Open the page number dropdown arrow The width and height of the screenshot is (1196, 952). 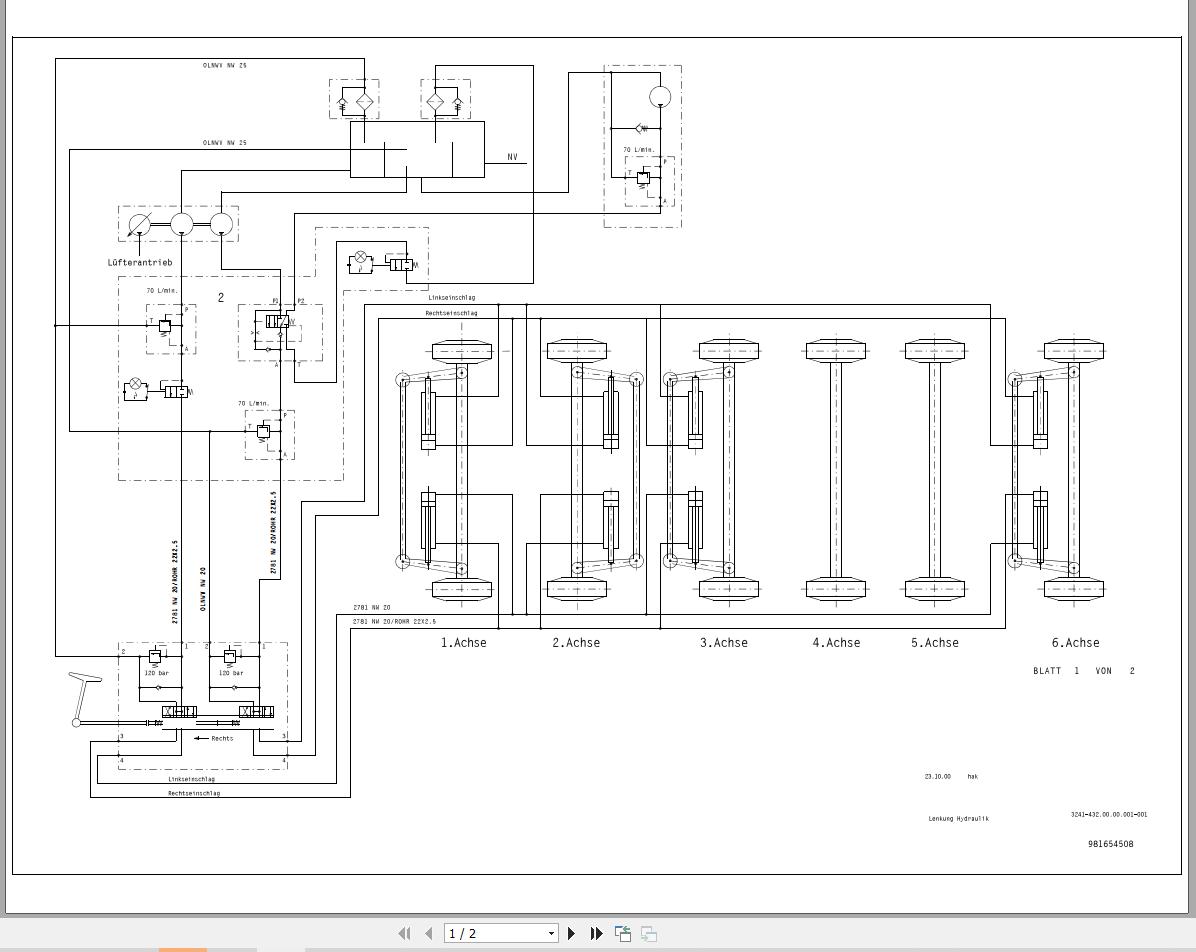[x=550, y=933]
